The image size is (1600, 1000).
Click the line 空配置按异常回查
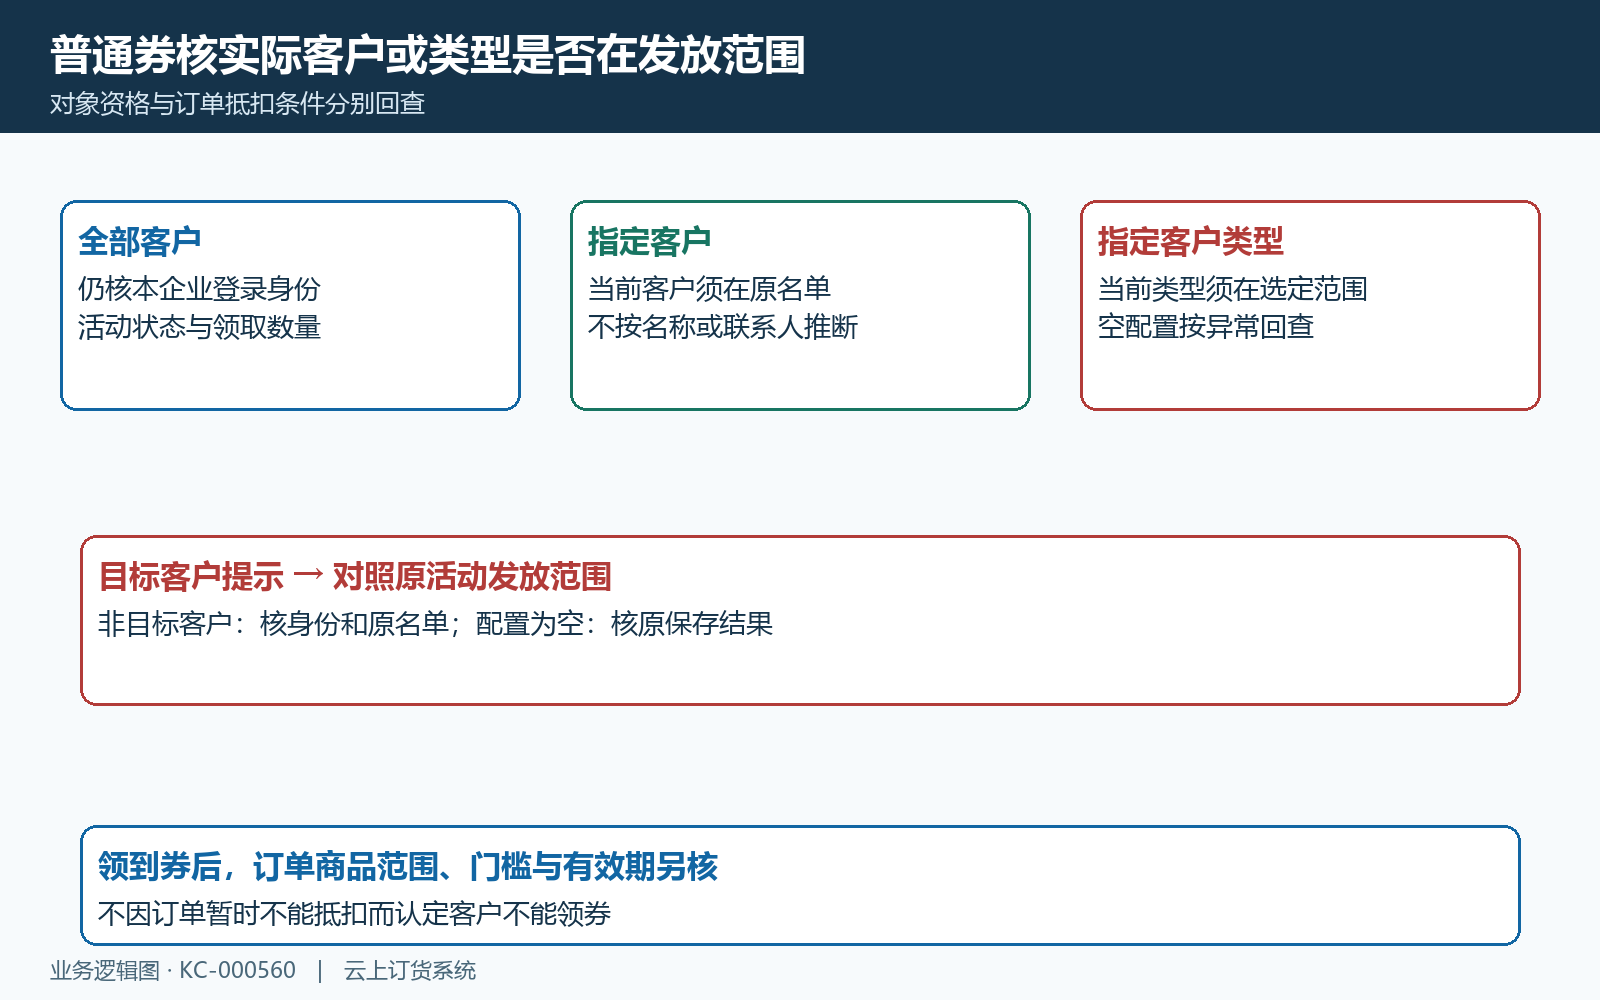(x=1206, y=327)
